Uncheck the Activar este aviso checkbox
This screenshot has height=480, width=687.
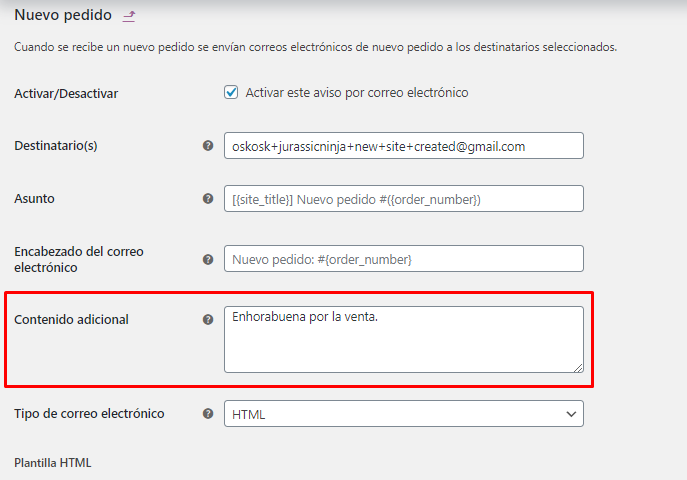231,93
